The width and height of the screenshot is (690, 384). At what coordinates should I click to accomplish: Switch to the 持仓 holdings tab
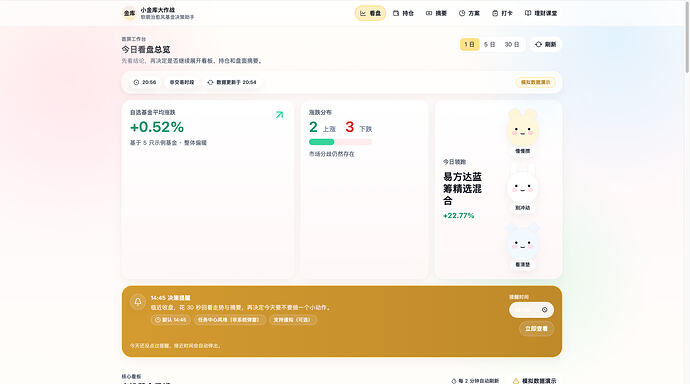click(x=403, y=13)
